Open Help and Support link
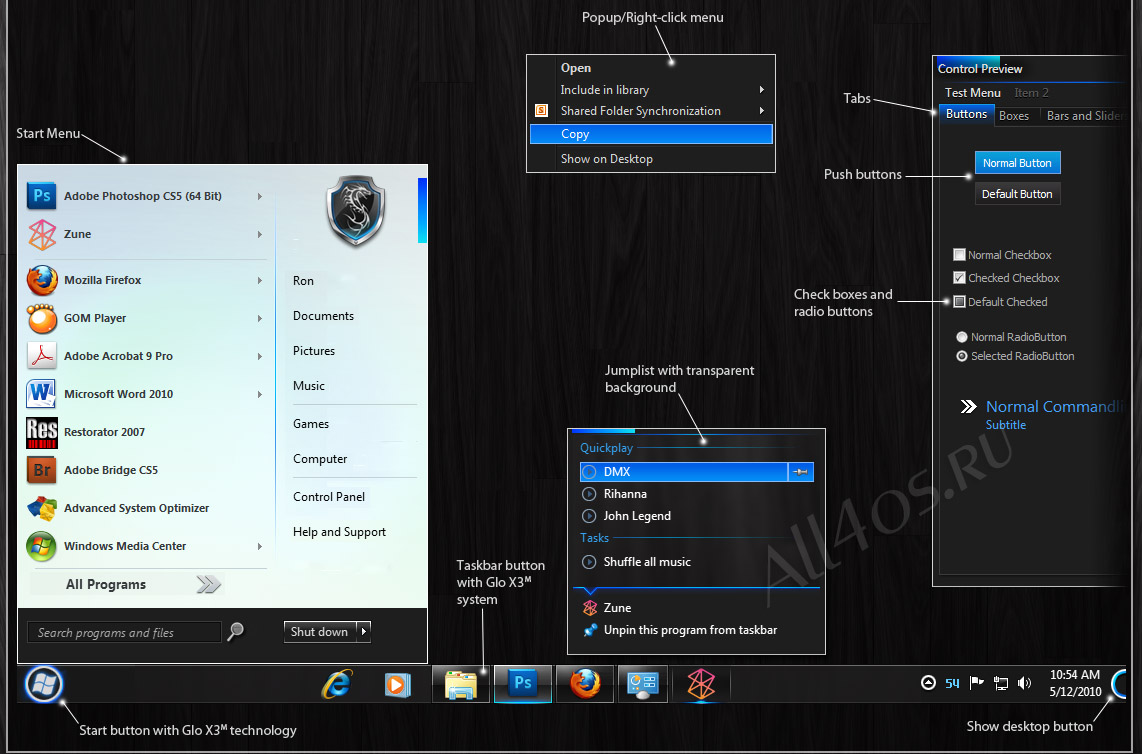Screen dimensions: 1142x754 339,532
